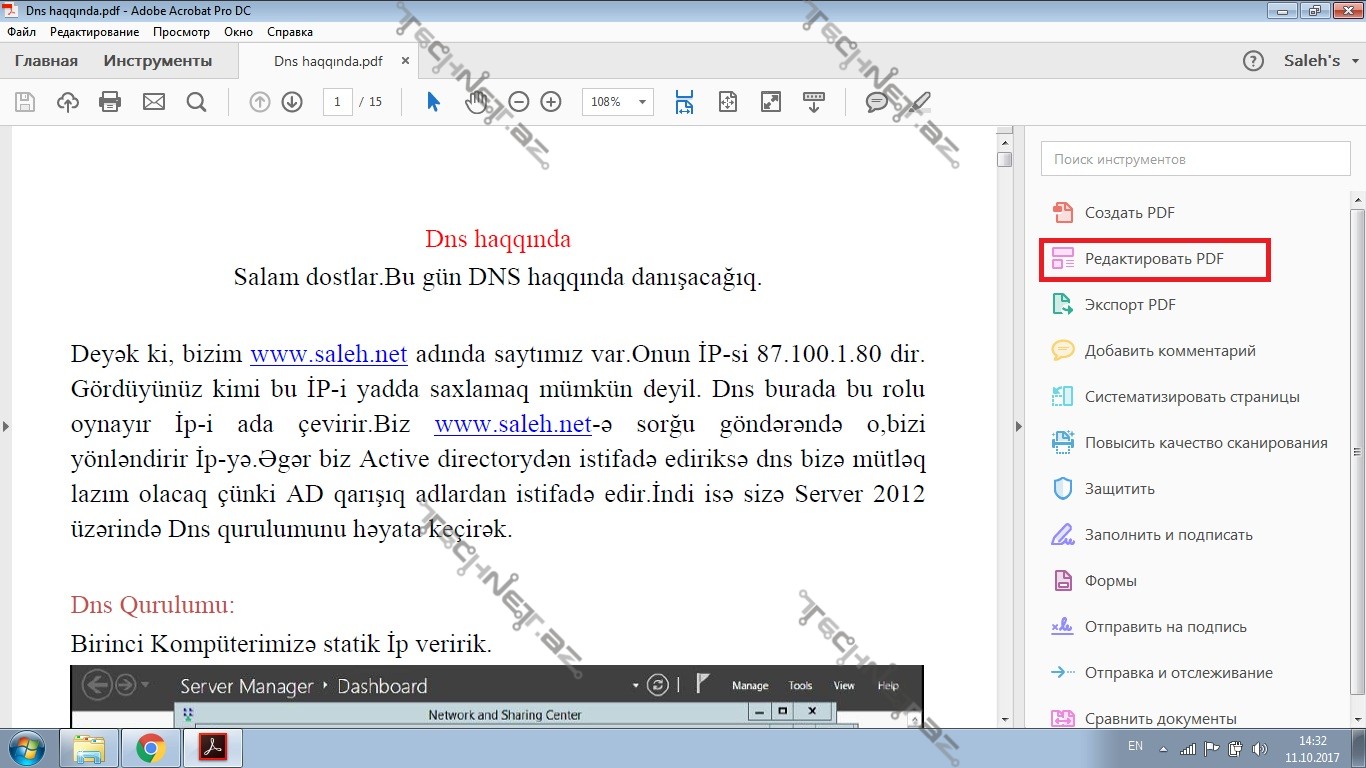Viewport: 1366px width, 768px height.
Task: Go to previous page arrow
Action: tap(260, 102)
